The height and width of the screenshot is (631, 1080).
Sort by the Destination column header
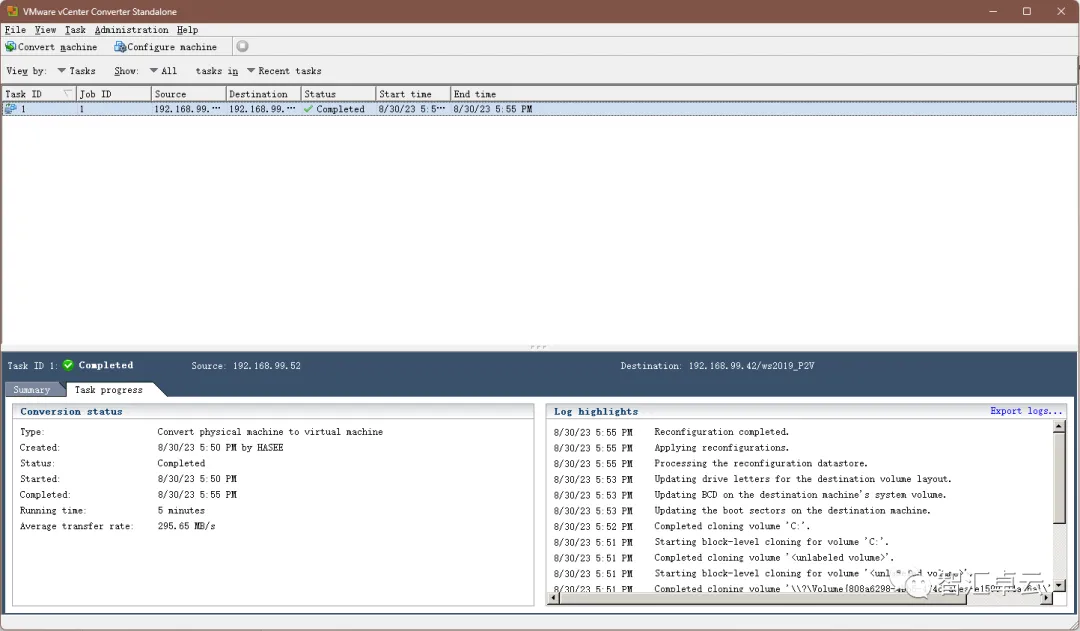coord(264,94)
